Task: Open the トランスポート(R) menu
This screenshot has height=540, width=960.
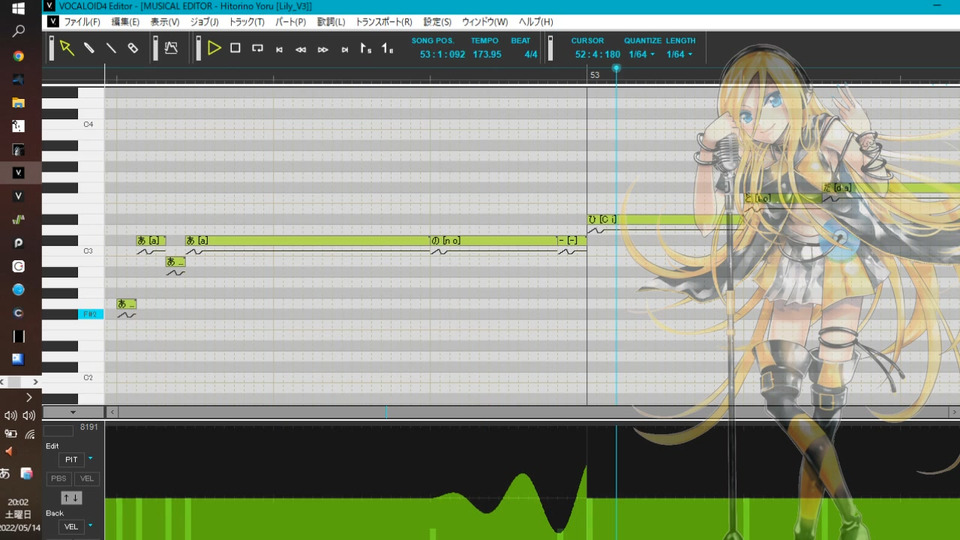Action: pyautogui.click(x=384, y=21)
